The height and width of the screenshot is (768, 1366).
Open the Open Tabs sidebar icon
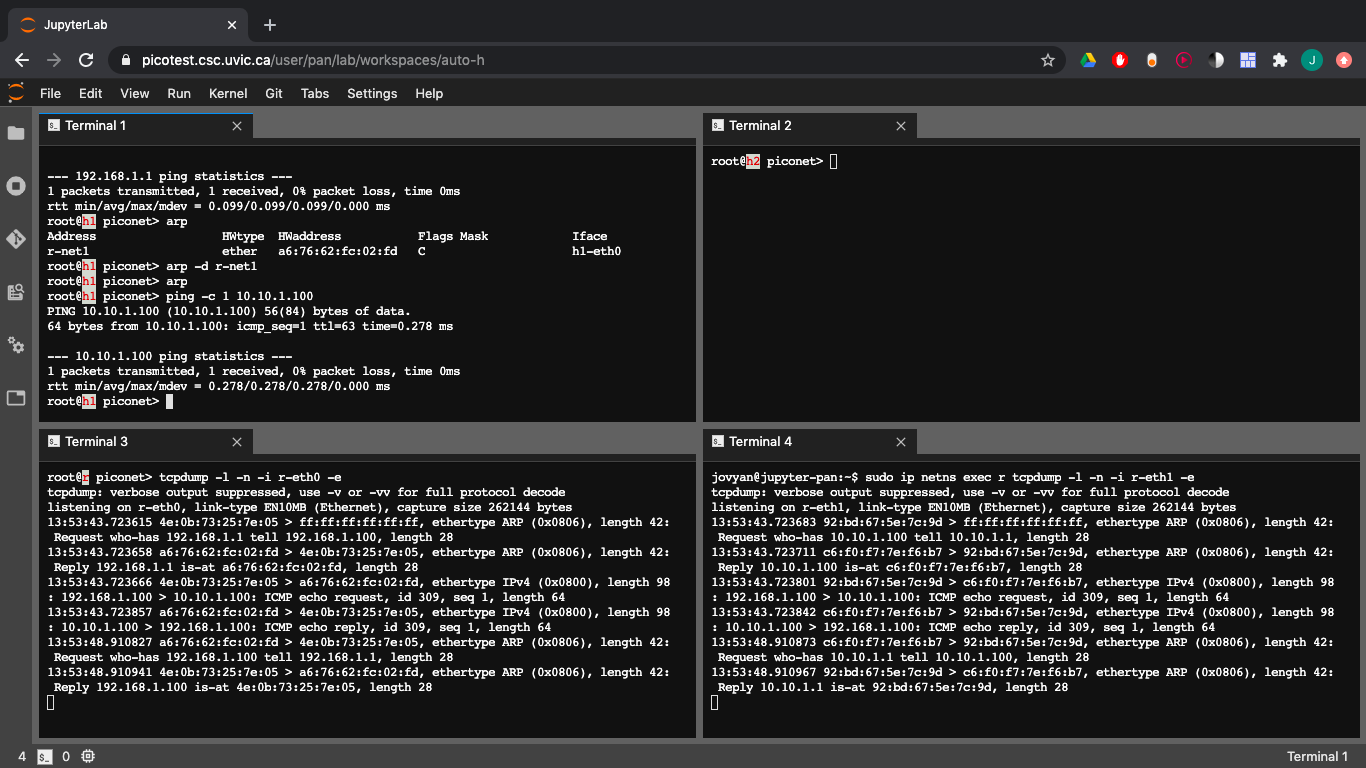tap(16, 398)
